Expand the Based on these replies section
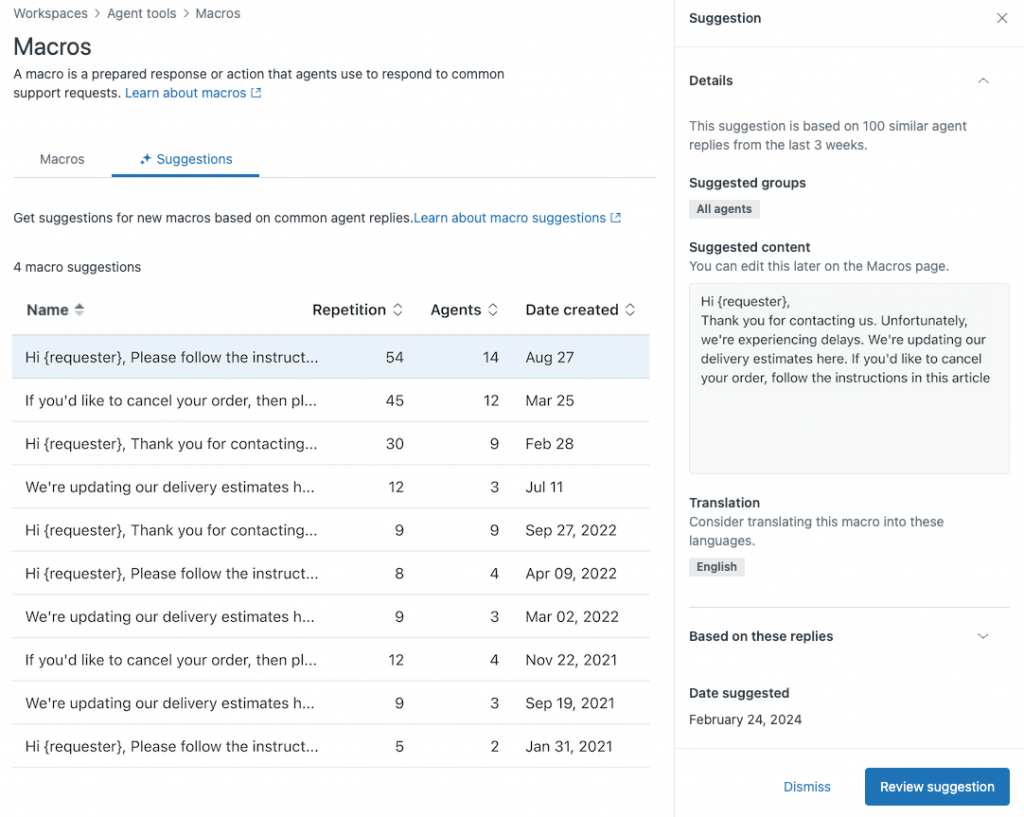This screenshot has height=817, width=1024. 983,637
